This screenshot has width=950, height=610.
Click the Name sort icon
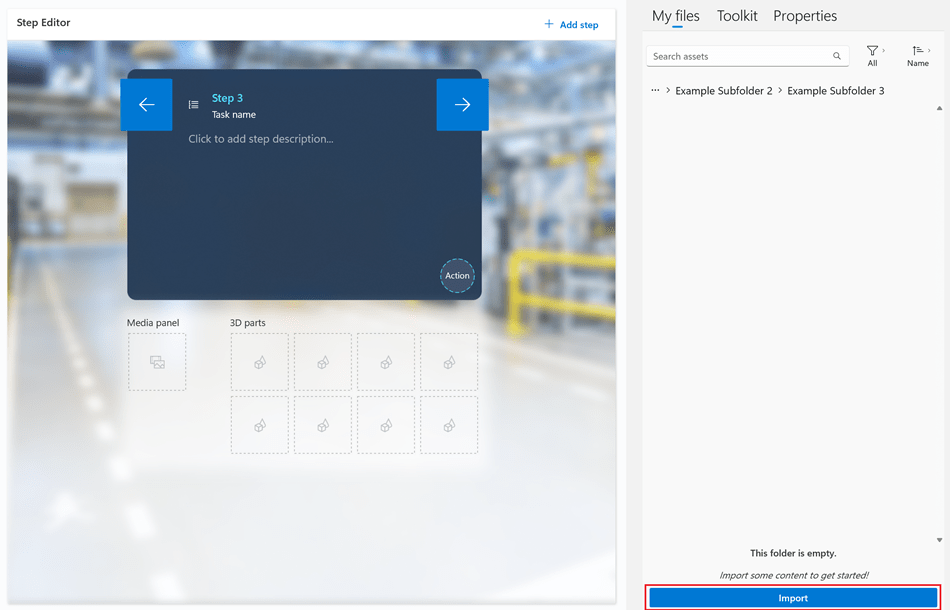point(916,52)
